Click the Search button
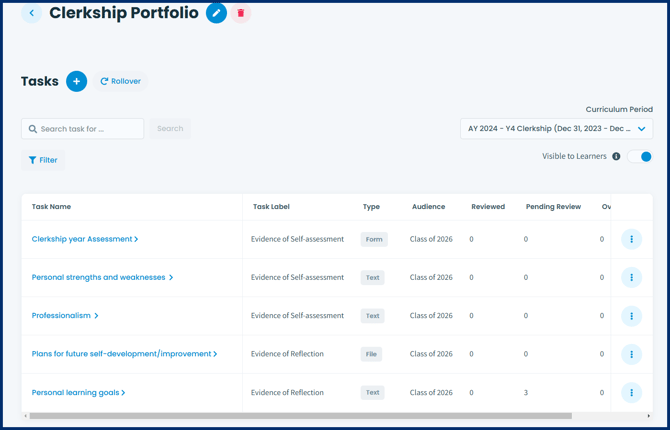The width and height of the screenshot is (670, 430). 170,129
